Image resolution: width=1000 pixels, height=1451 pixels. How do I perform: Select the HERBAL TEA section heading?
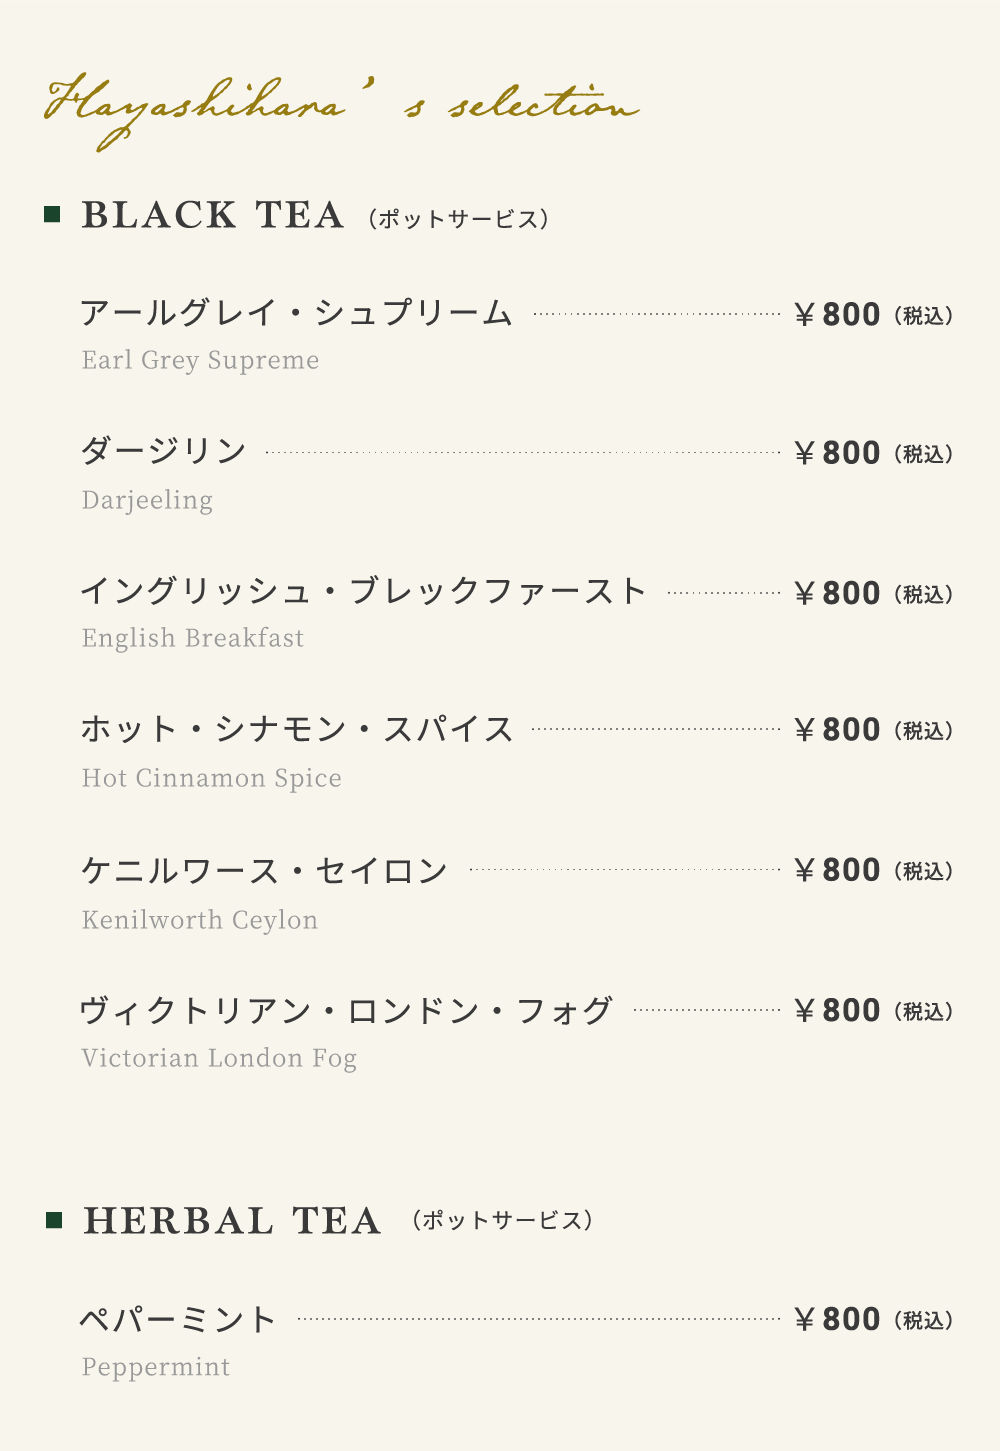point(232,1221)
